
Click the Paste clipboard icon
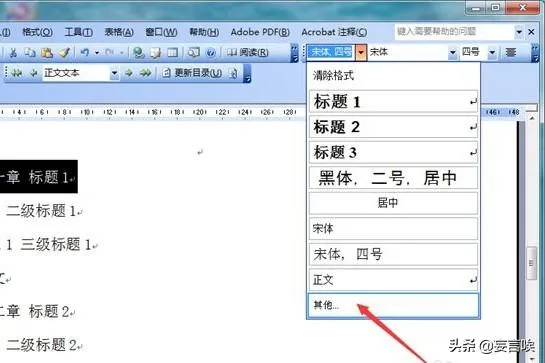47,53
